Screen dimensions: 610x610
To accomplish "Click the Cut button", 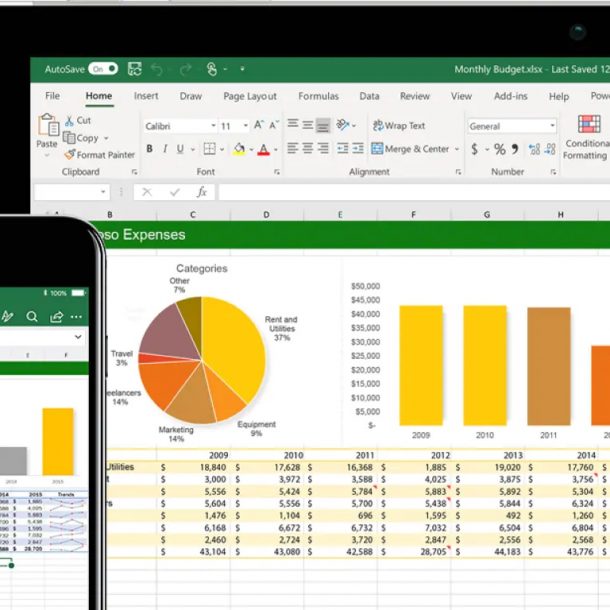I will point(78,121).
